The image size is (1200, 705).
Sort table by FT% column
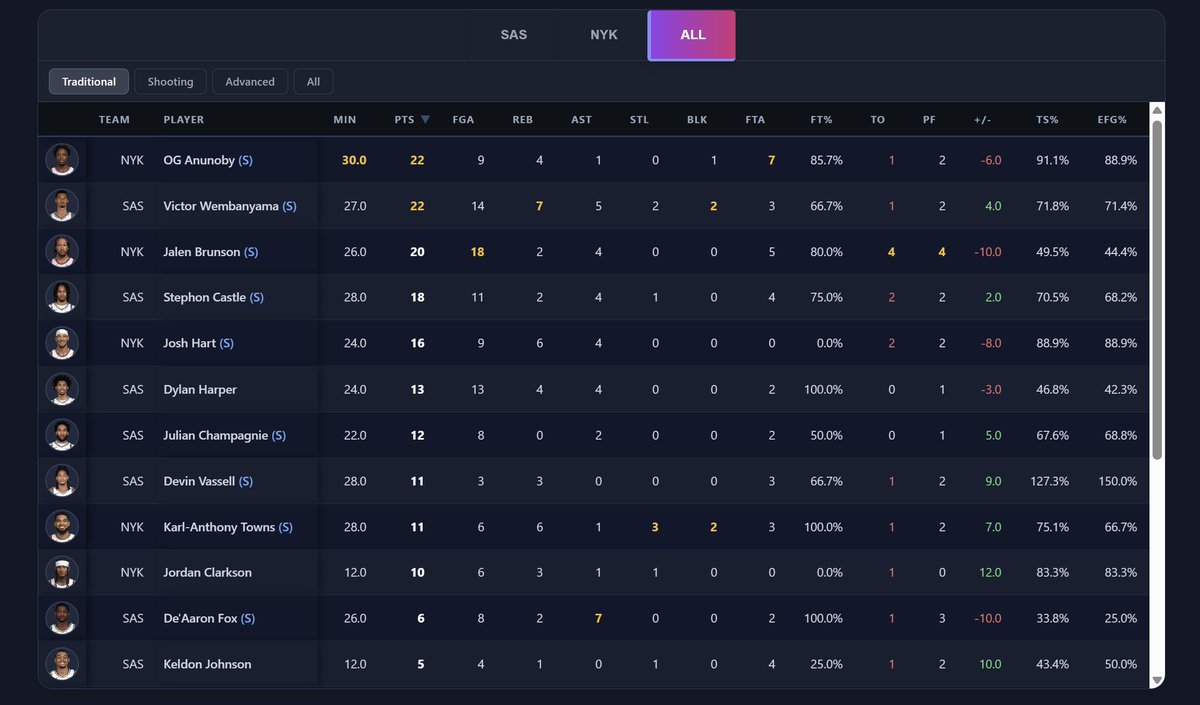coord(821,120)
